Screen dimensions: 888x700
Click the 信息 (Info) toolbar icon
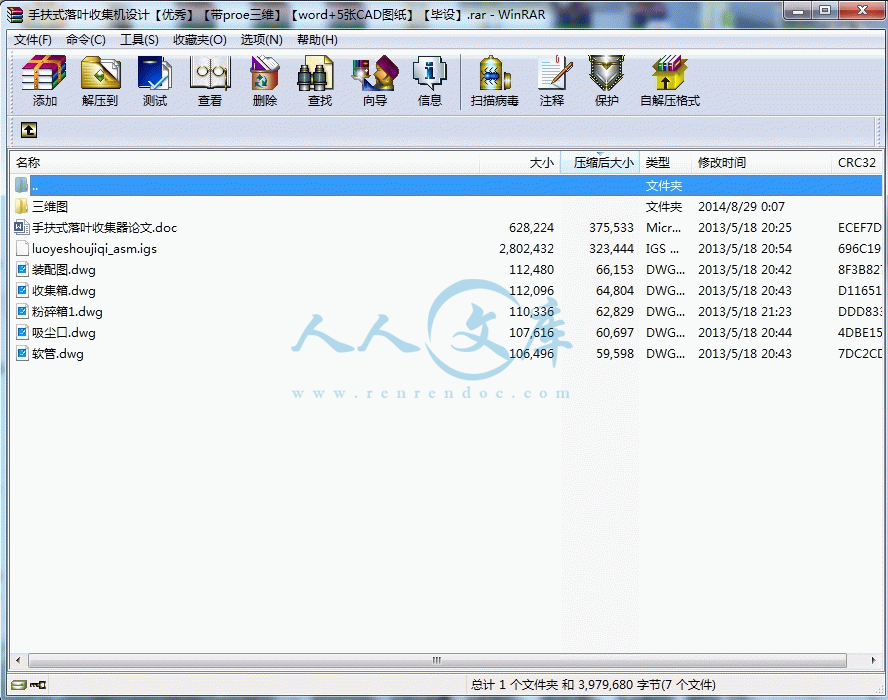[429, 73]
